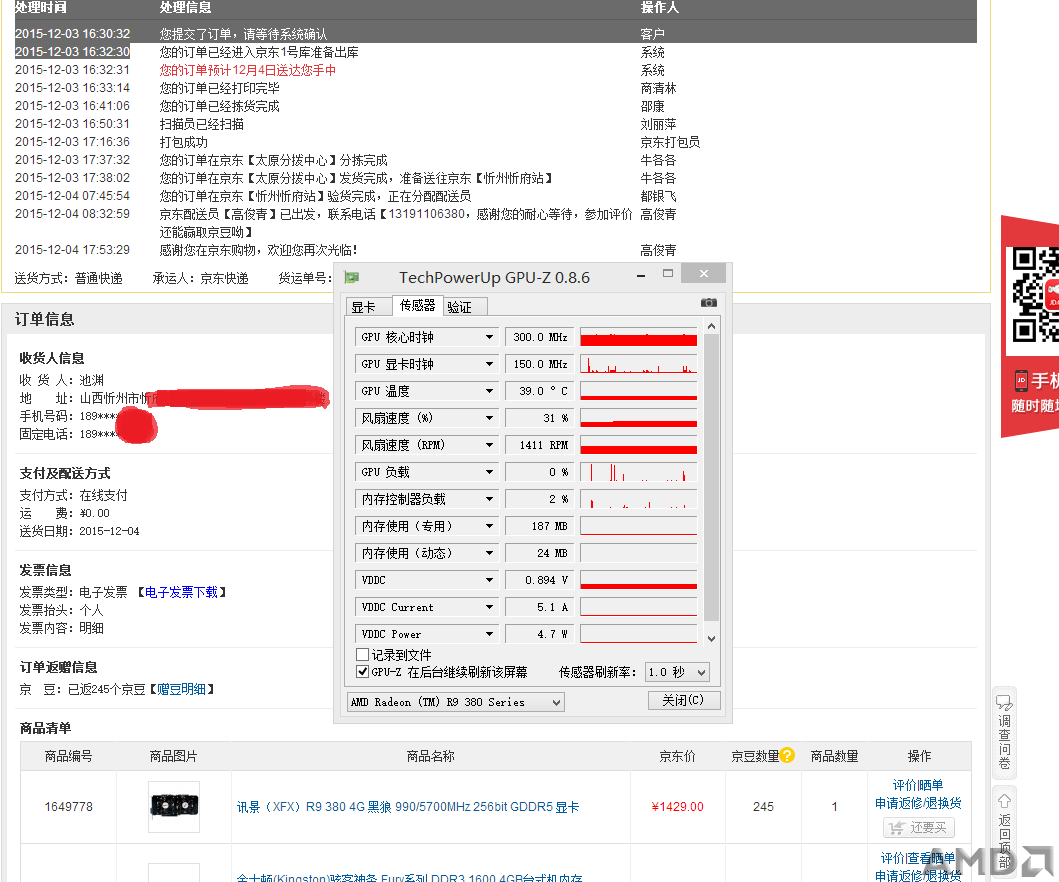This screenshot has width=1059, height=882.
Task: Open the 传感器刷新率 1.0 秒 dropdown
Action: click(677, 672)
